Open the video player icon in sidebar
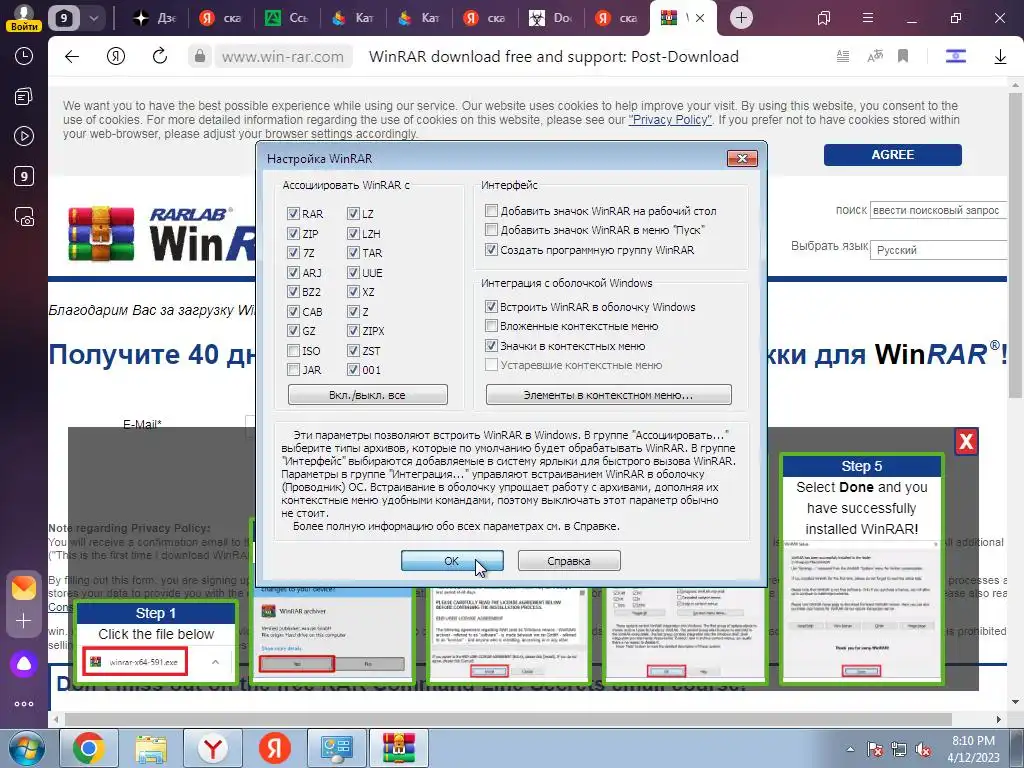Screen dimensions: 1024x768 pos(24,136)
